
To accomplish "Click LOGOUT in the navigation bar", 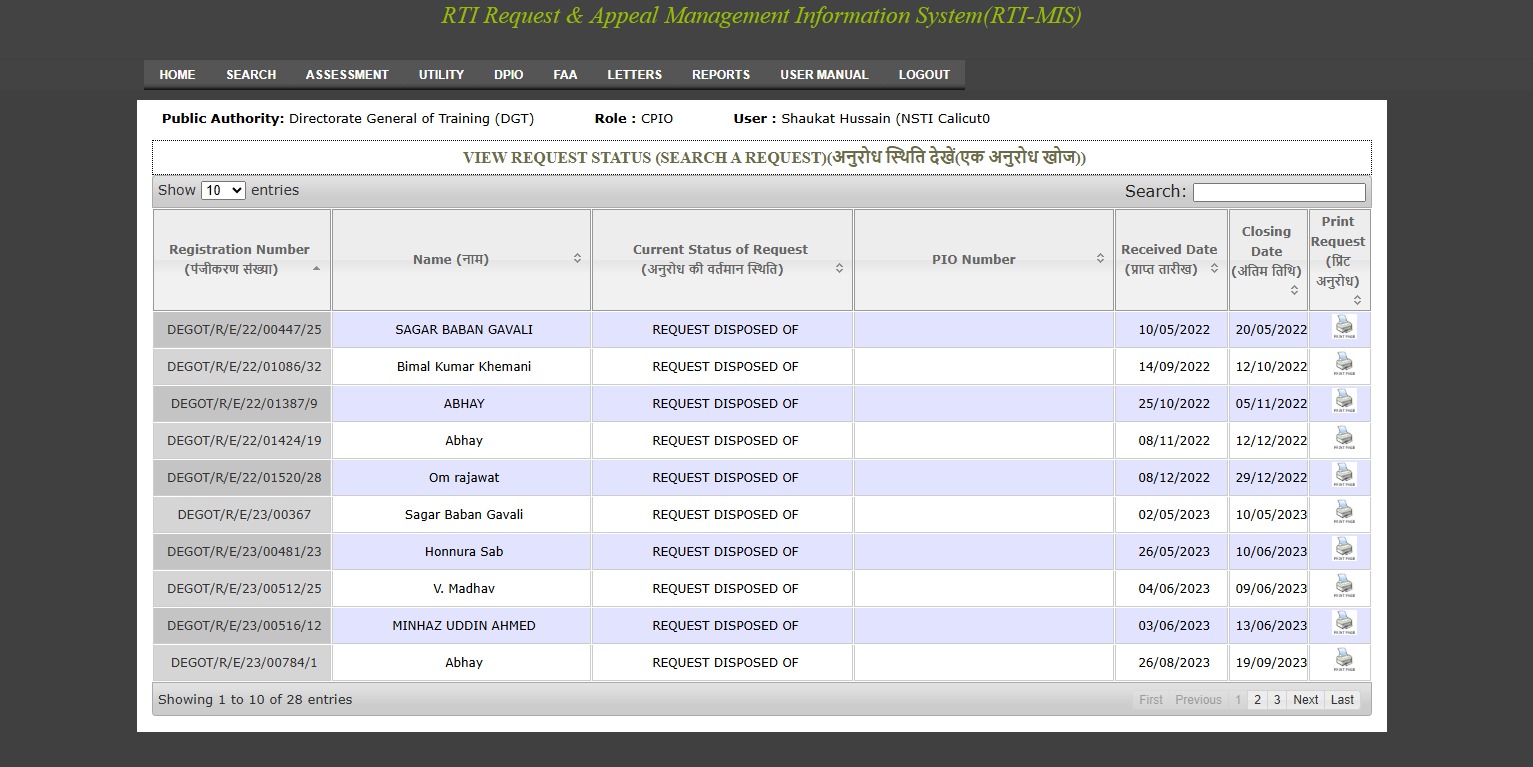I will [x=924, y=75].
